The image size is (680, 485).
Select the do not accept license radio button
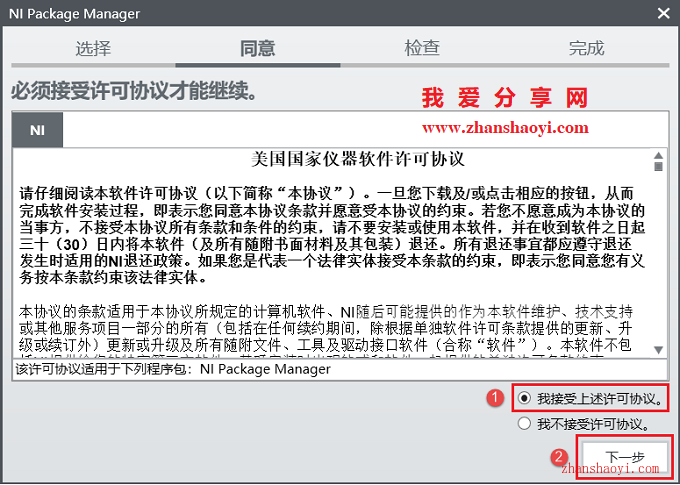pos(524,423)
